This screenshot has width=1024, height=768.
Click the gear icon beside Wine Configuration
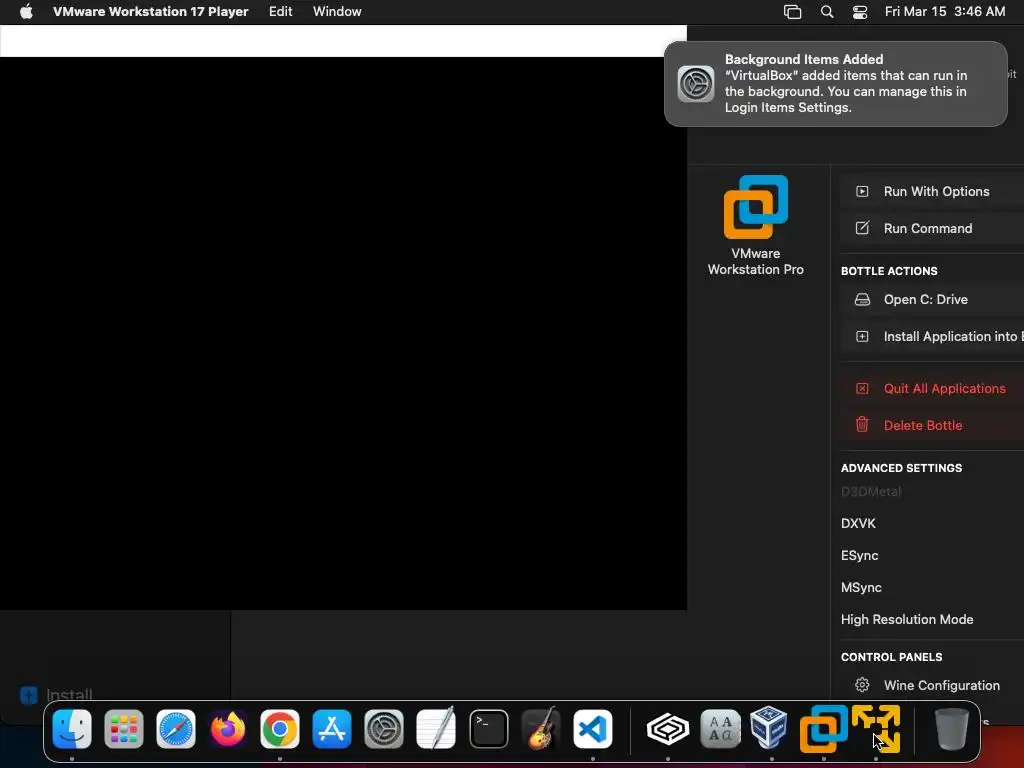(862, 685)
